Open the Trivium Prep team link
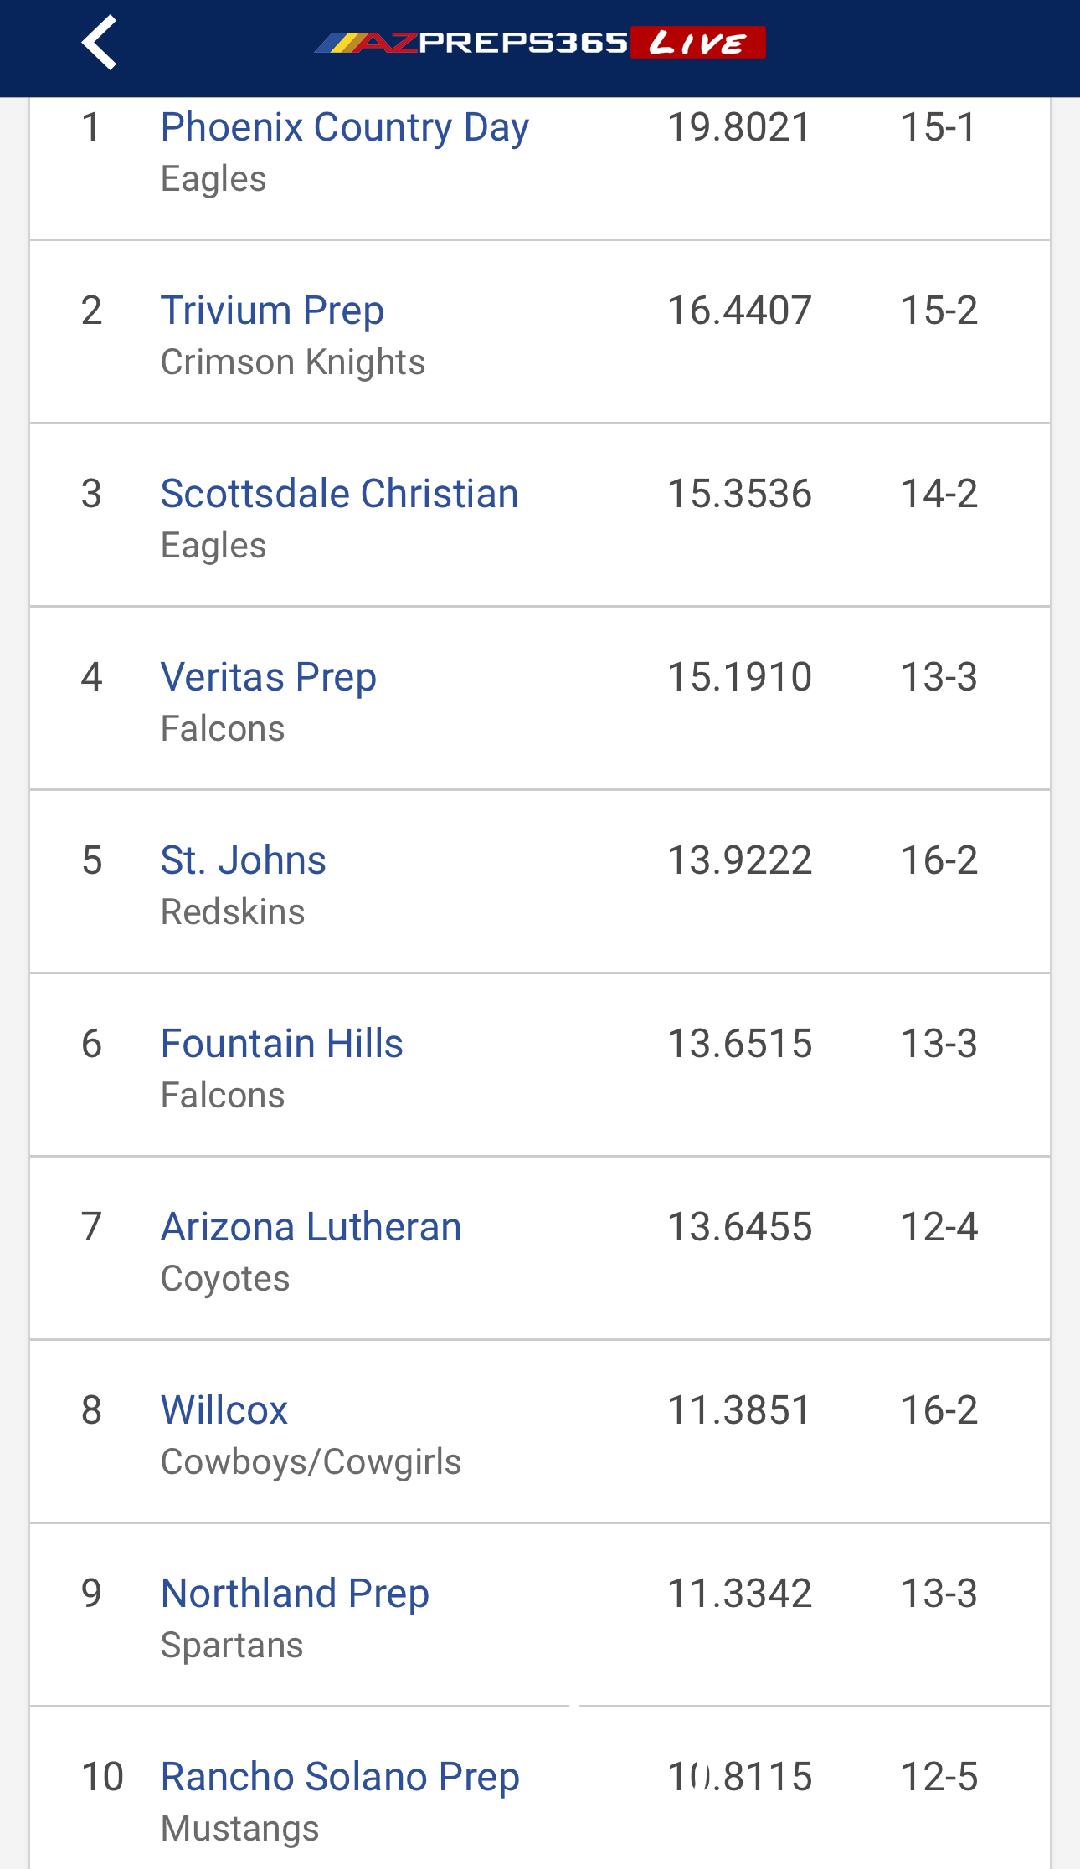 pos(272,311)
